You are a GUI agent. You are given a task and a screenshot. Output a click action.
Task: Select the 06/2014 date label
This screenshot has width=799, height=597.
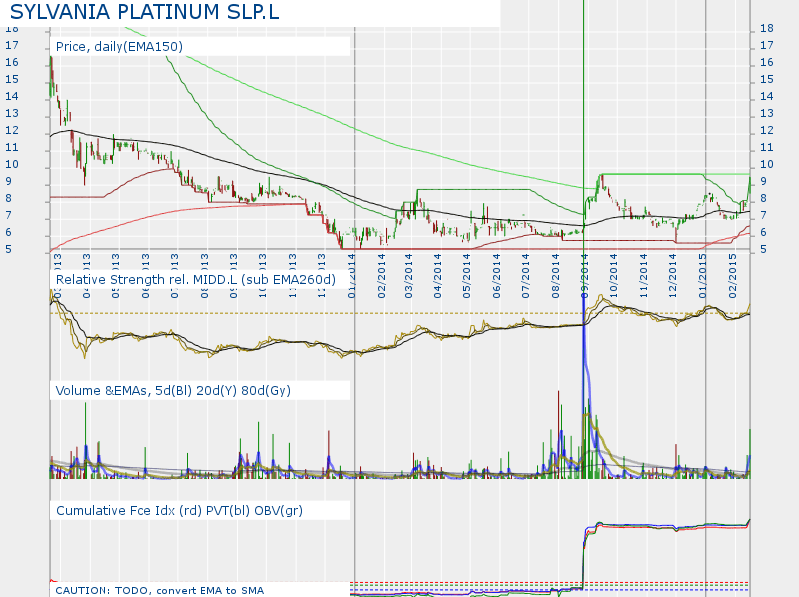click(x=496, y=276)
